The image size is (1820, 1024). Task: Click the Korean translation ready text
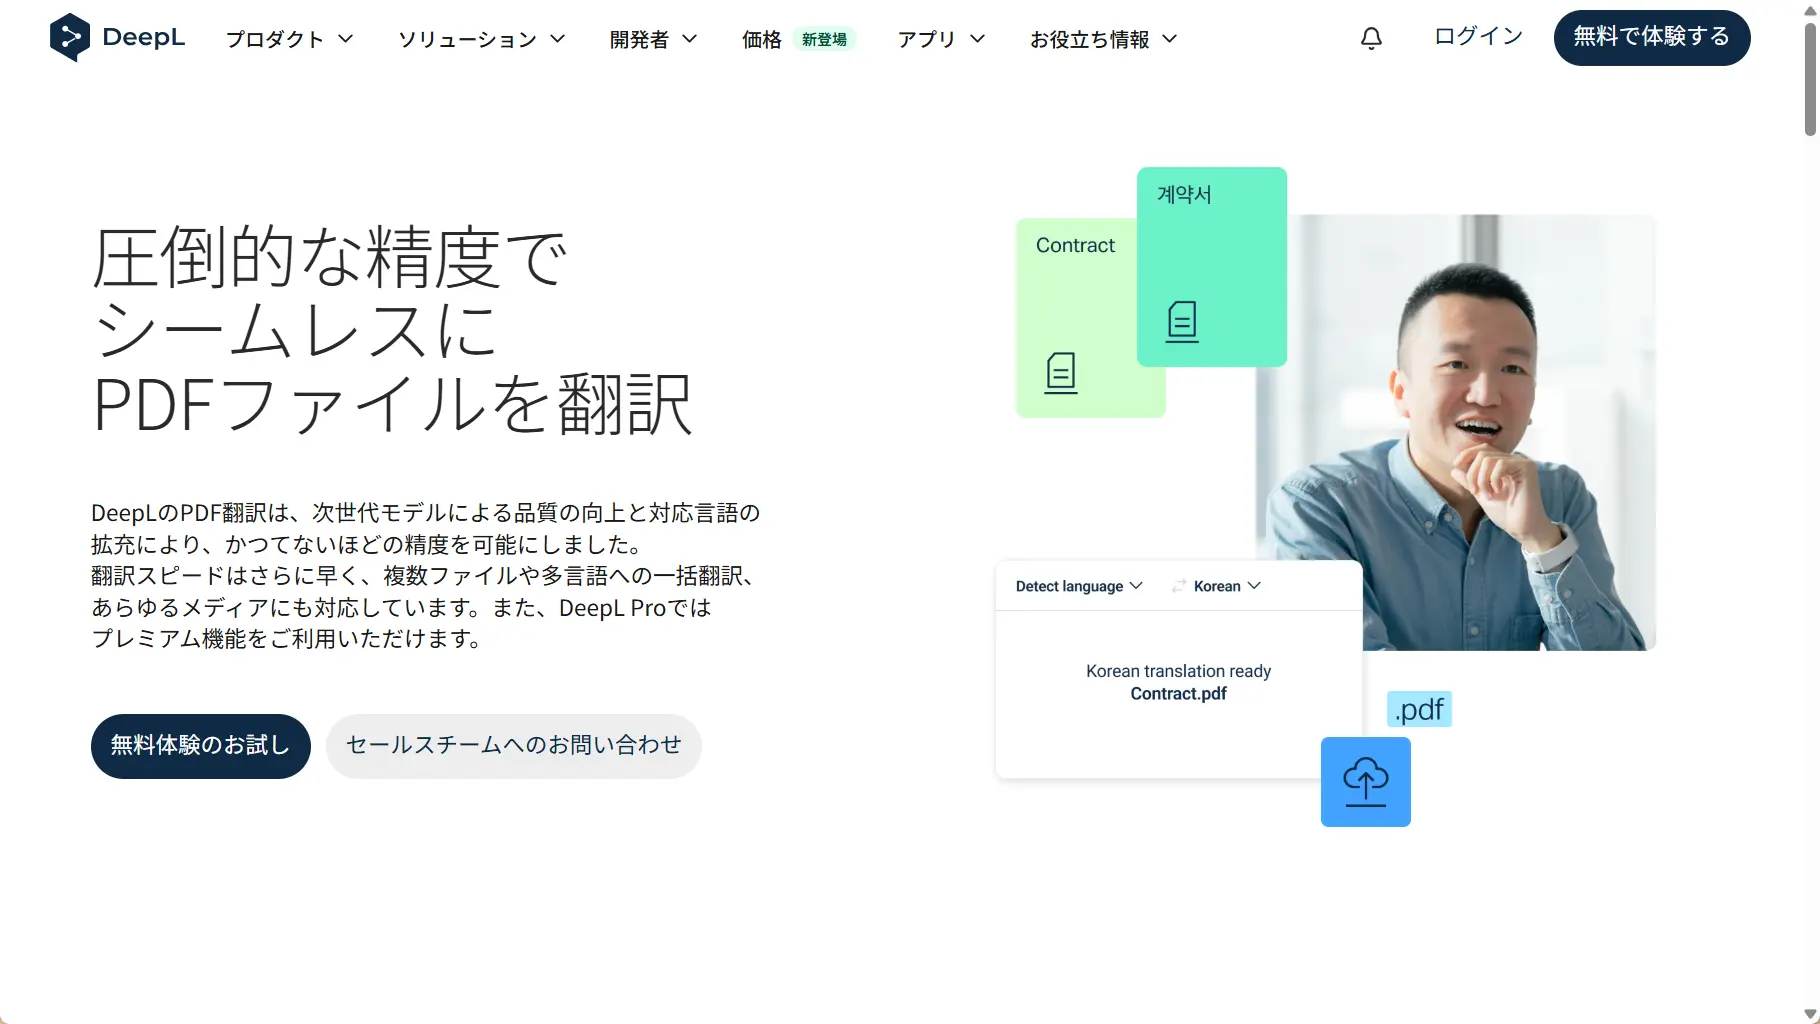click(x=1178, y=671)
